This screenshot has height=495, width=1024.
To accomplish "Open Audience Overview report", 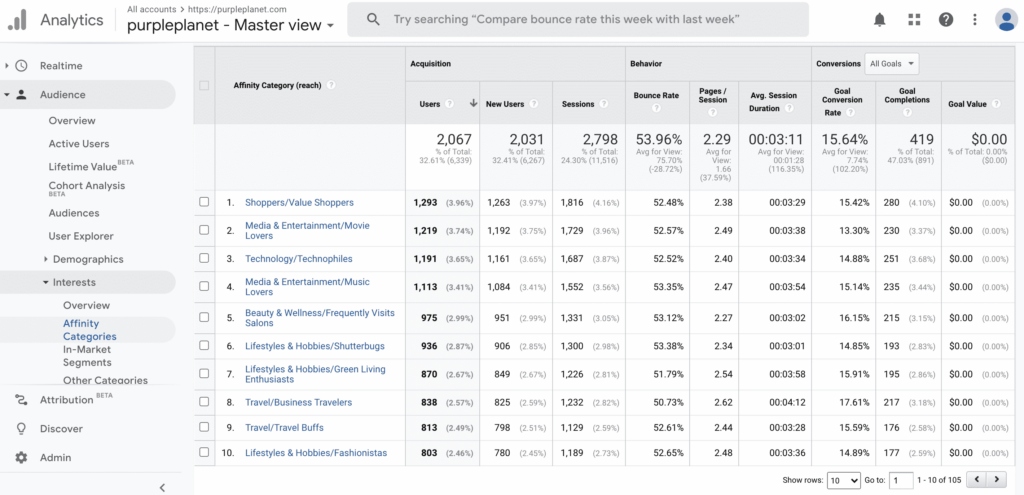I will [x=72, y=121].
